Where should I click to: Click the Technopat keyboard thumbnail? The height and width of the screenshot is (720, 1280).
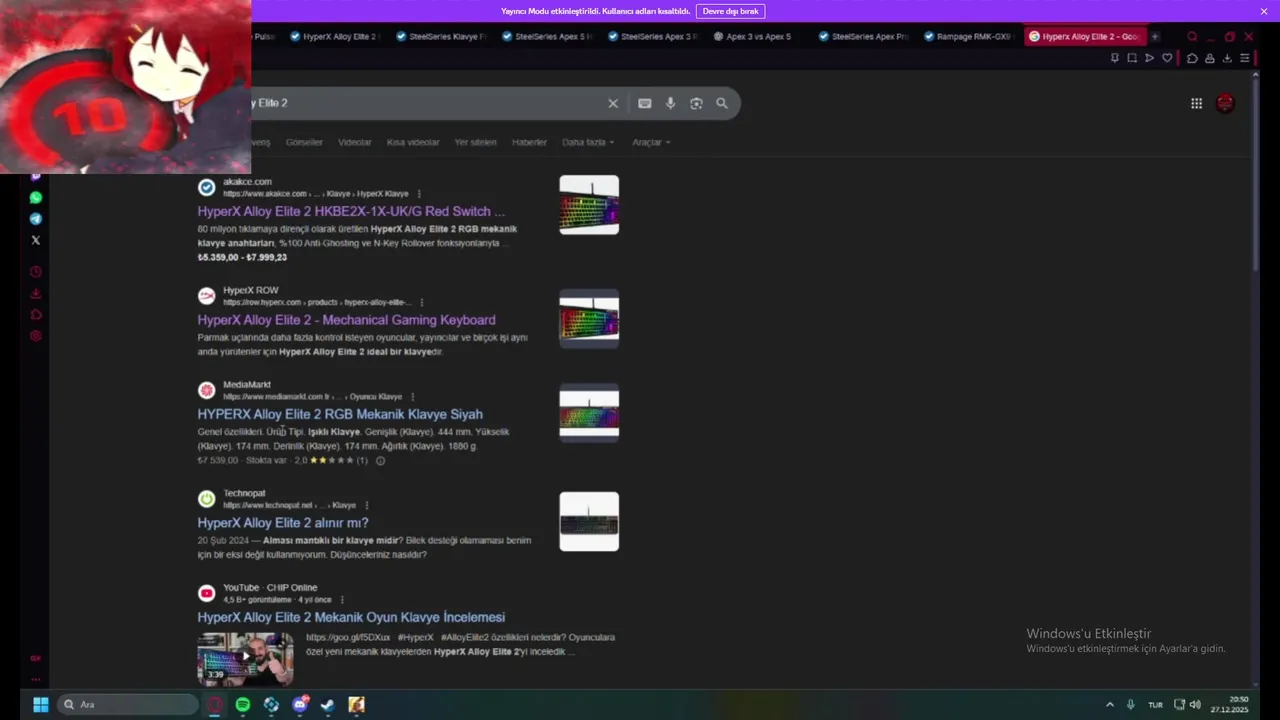click(x=589, y=522)
